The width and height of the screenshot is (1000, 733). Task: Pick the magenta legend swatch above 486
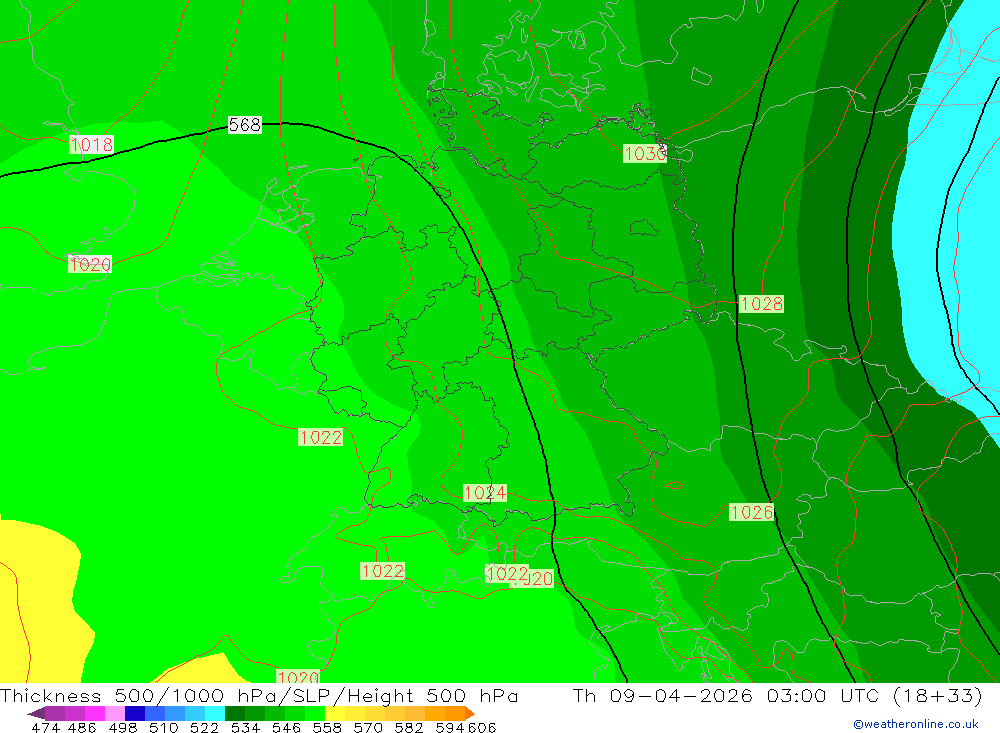click(93, 713)
